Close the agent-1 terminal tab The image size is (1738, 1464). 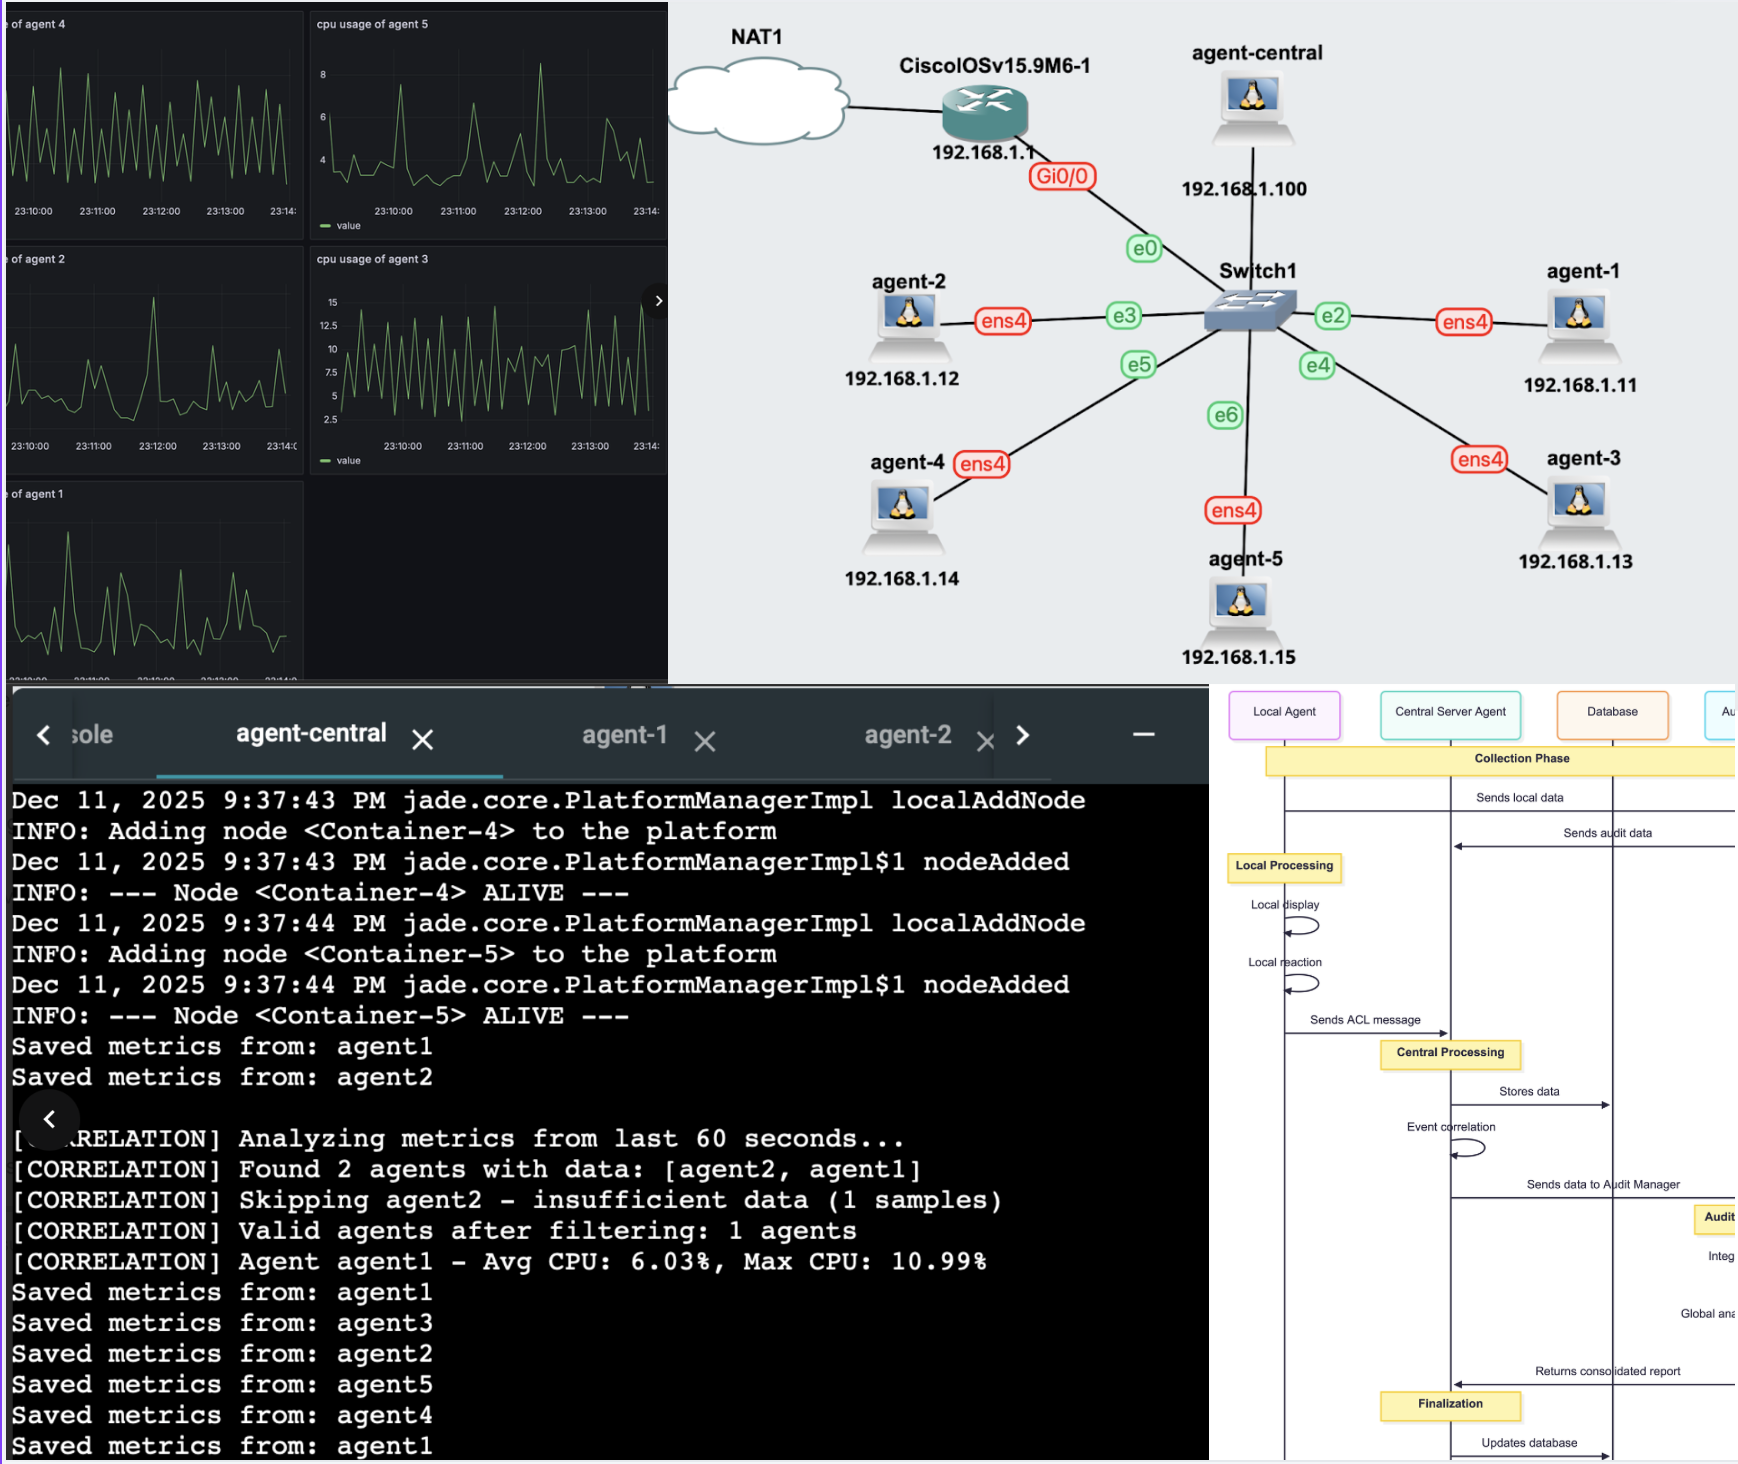[705, 741]
